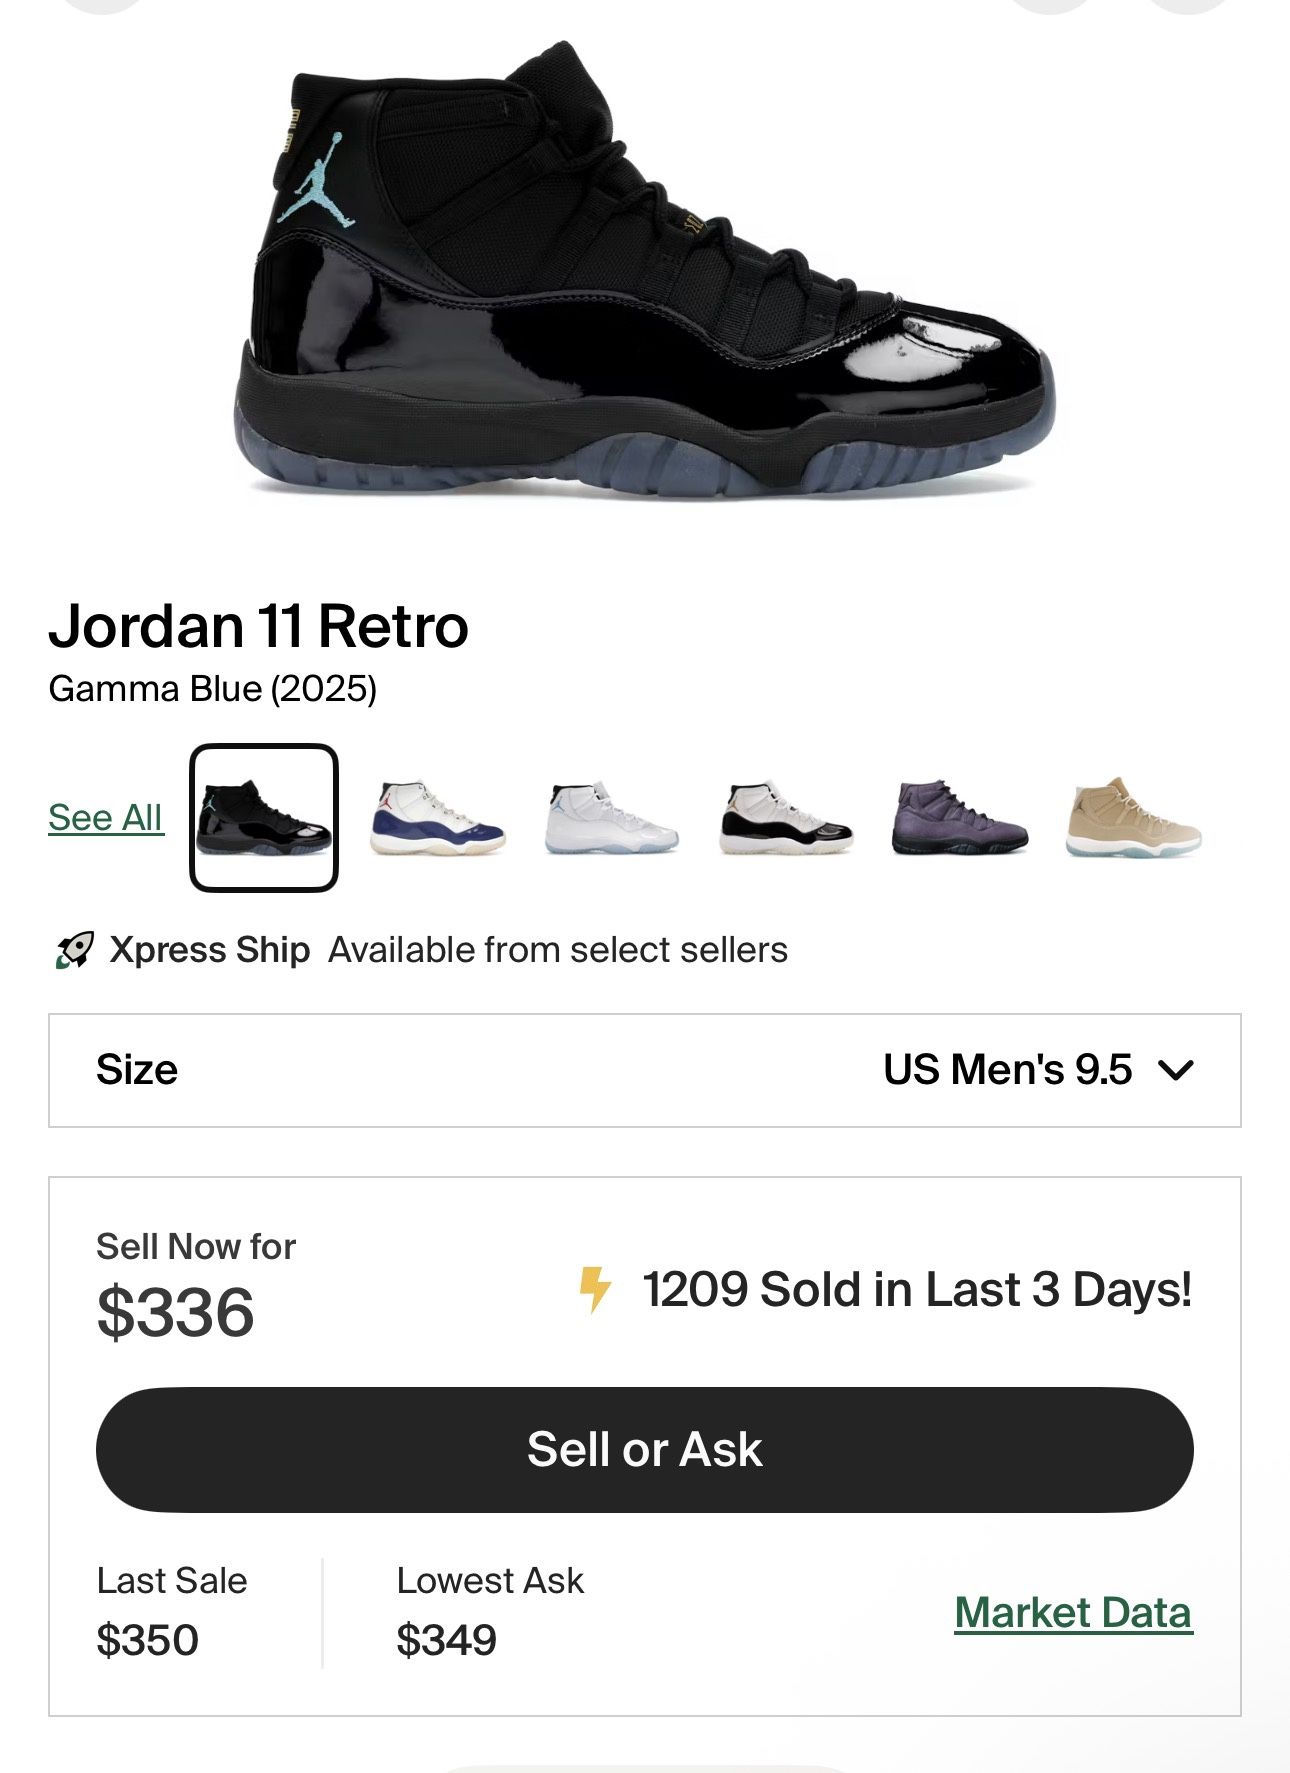The height and width of the screenshot is (1773, 1290).
Task: Tap the 1209 Sold in Last 3 Days text
Action: click(917, 1289)
